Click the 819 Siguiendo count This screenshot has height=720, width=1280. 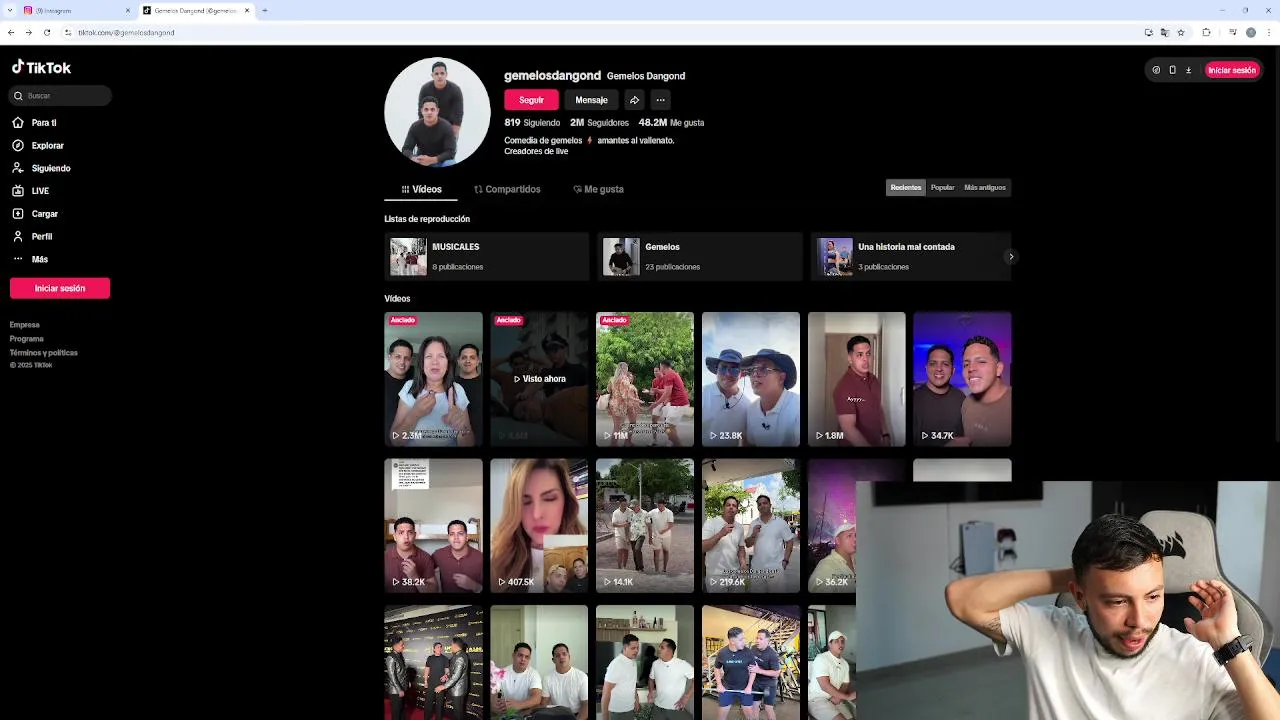532,122
